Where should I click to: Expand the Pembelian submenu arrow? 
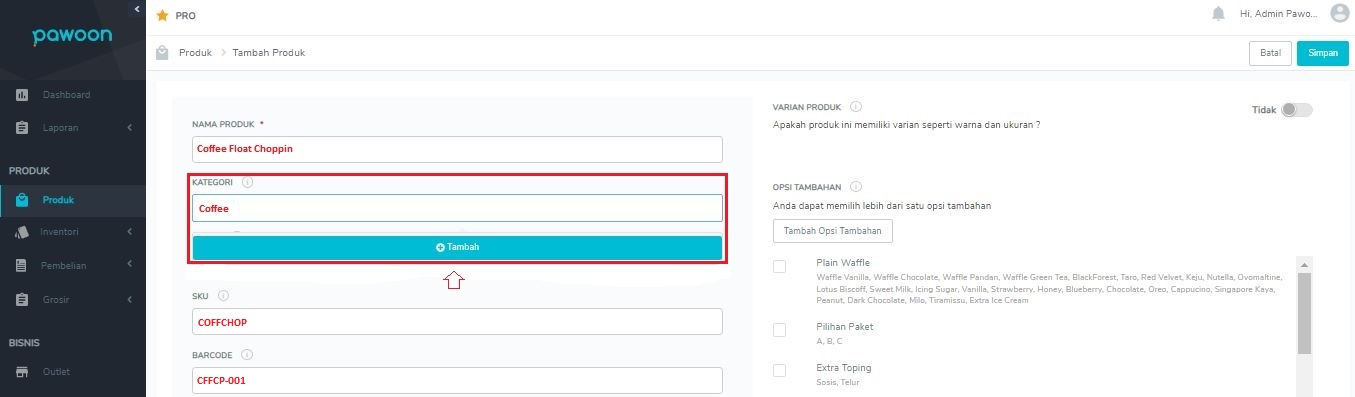point(129,265)
